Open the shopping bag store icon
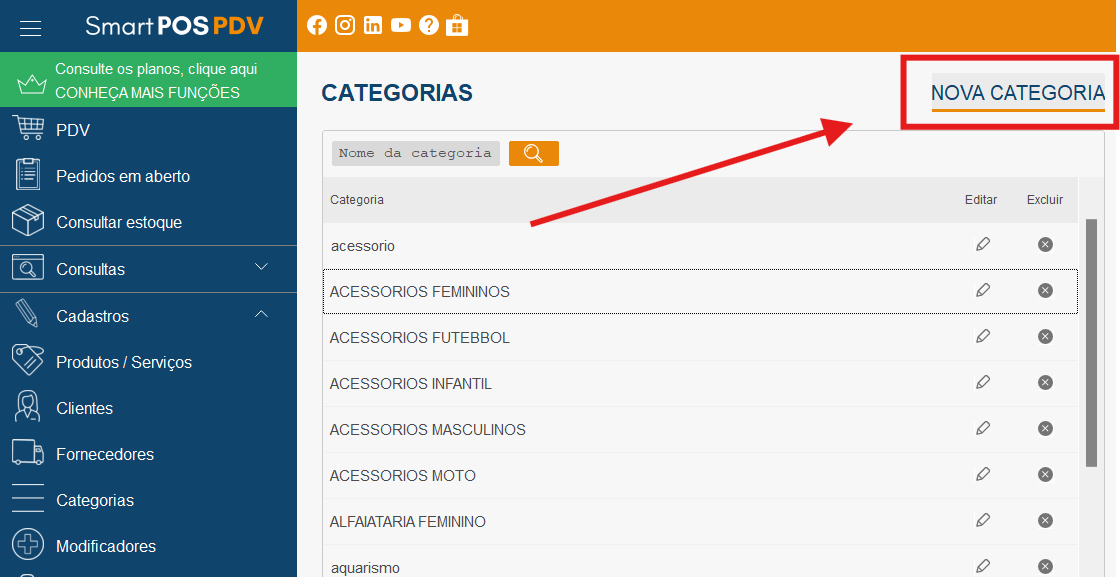1120x577 pixels. (x=456, y=25)
